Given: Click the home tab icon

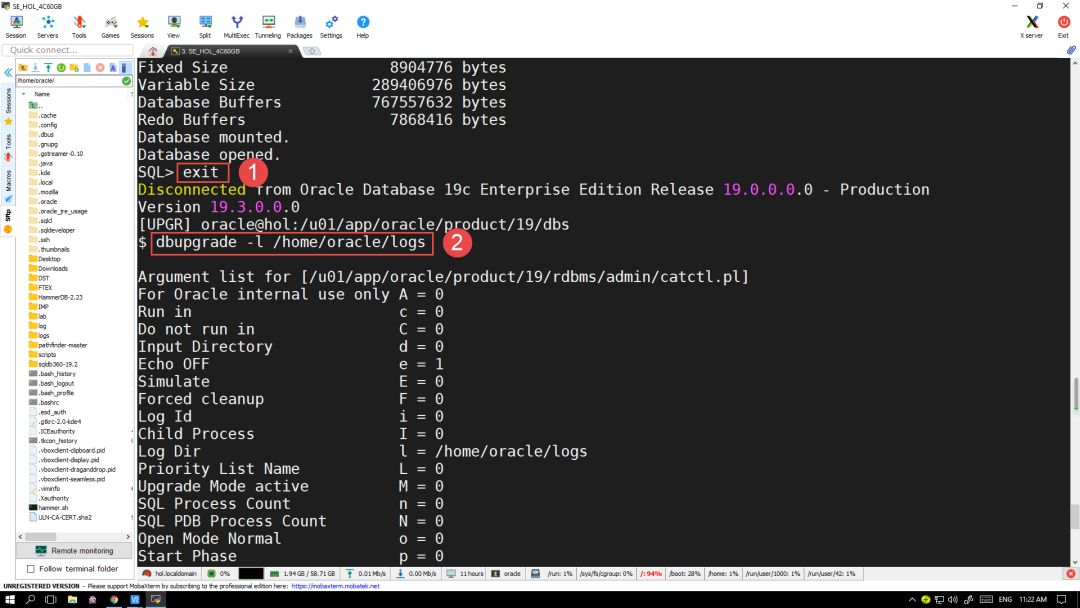Looking at the screenshot, I should [x=153, y=51].
